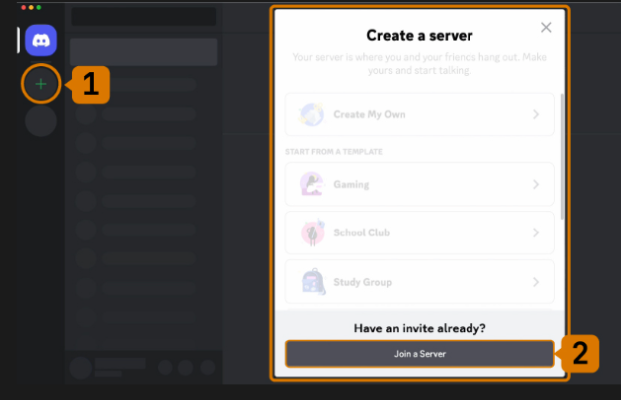Click the 'Create a server' heading
The image size is (621, 400).
click(x=419, y=36)
